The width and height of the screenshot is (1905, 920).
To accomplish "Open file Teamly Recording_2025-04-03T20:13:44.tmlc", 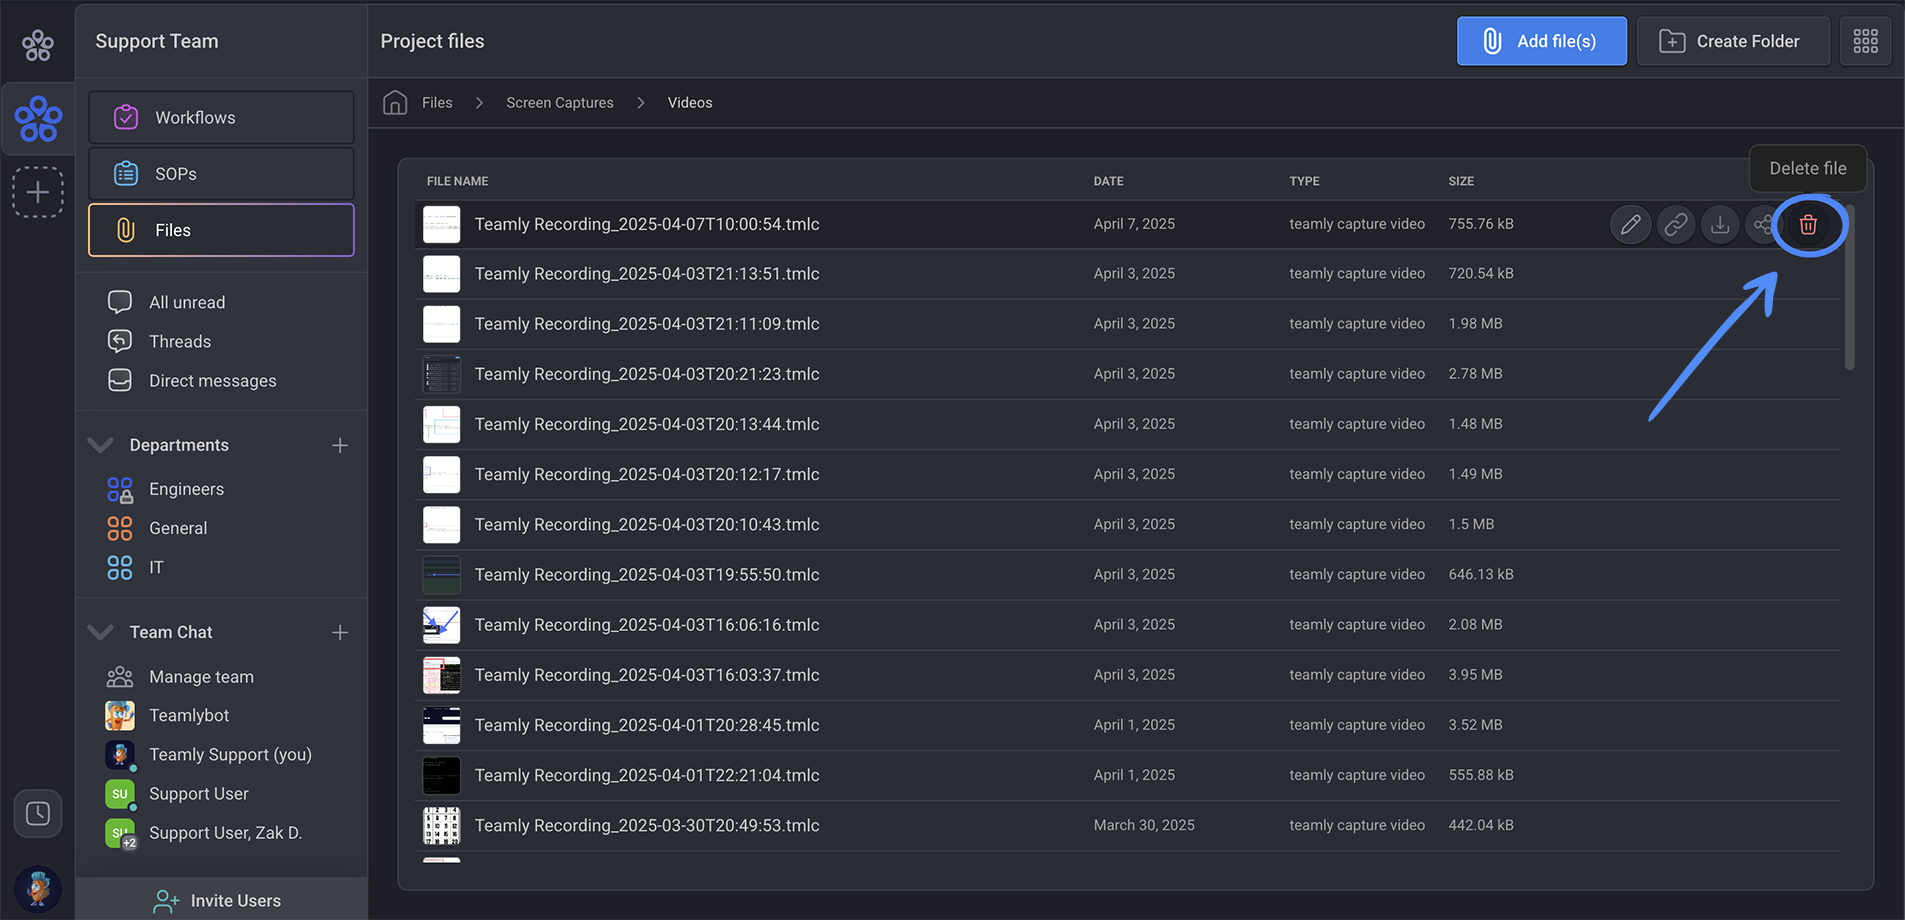I will 647,424.
